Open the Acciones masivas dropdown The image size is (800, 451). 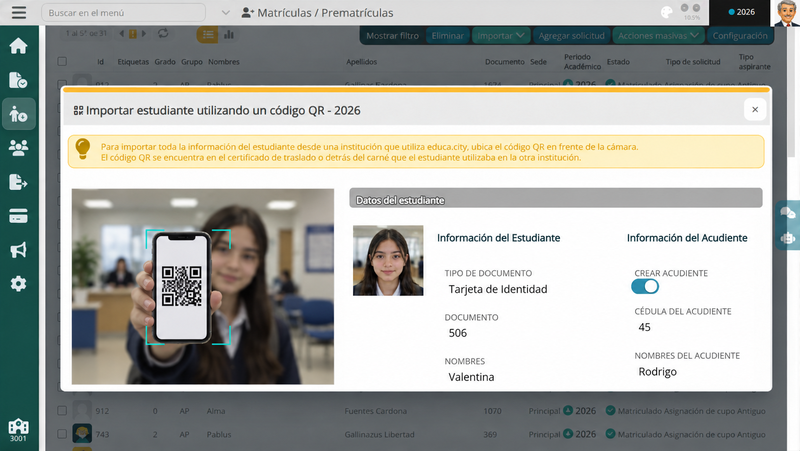tap(658, 36)
